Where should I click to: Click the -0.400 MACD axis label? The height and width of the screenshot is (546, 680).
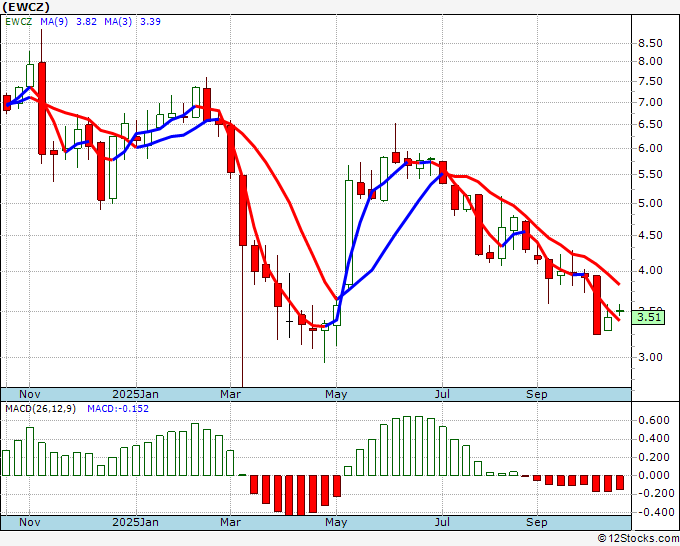click(x=652, y=512)
